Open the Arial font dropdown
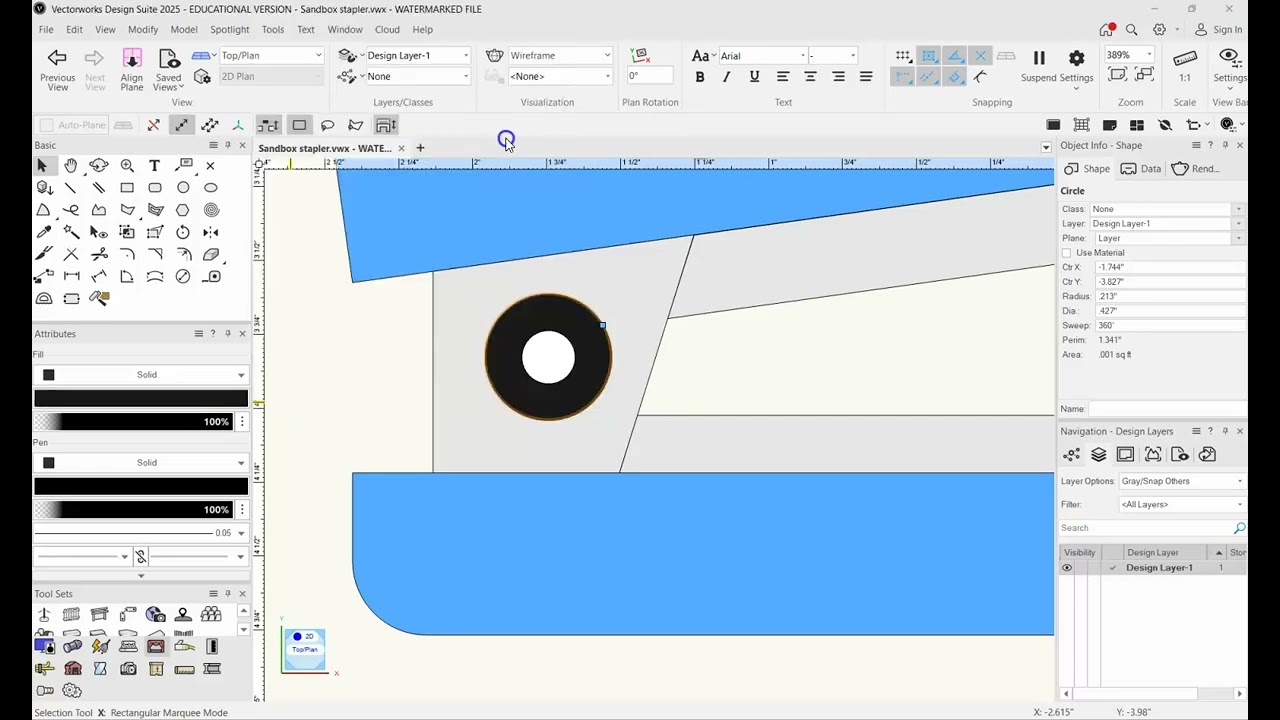This screenshot has width=1280, height=720. [762, 56]
